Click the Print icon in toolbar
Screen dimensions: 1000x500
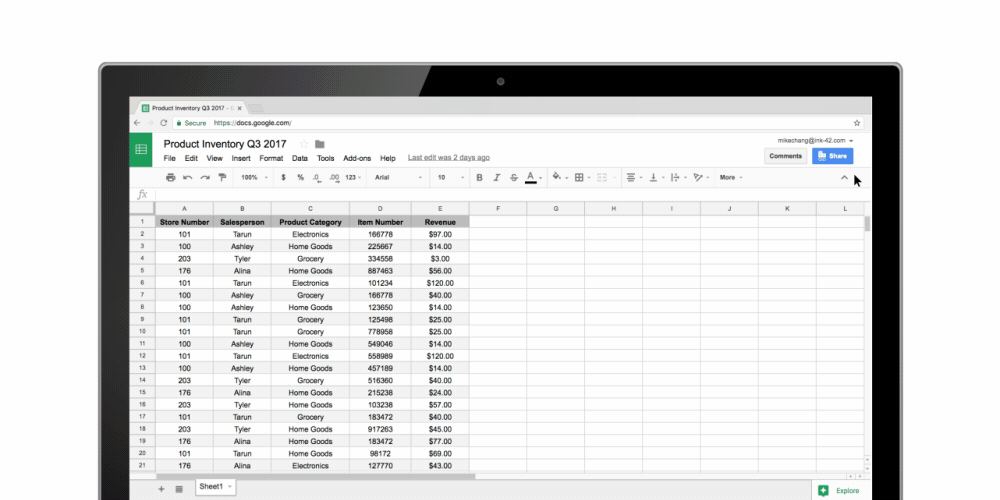click(170, 177)
